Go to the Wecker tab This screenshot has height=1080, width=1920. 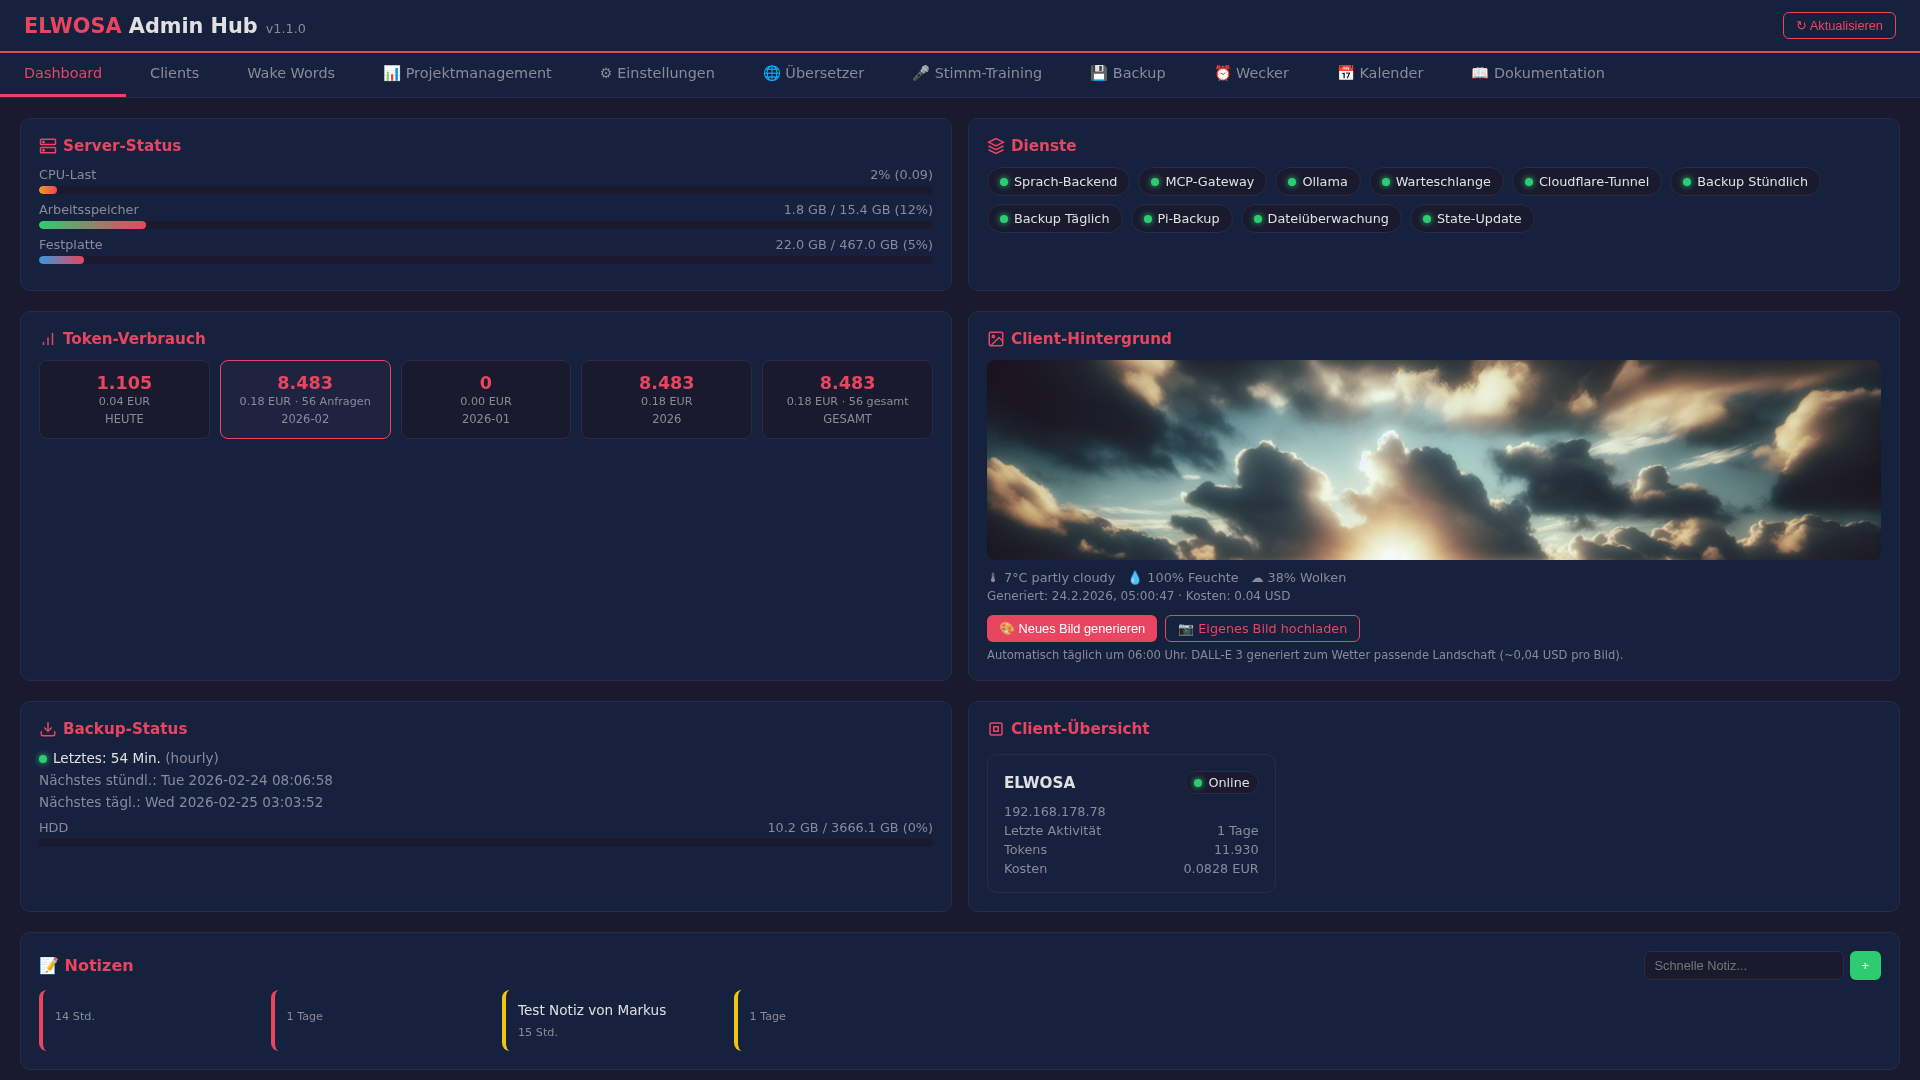[x=1251, y=73]
